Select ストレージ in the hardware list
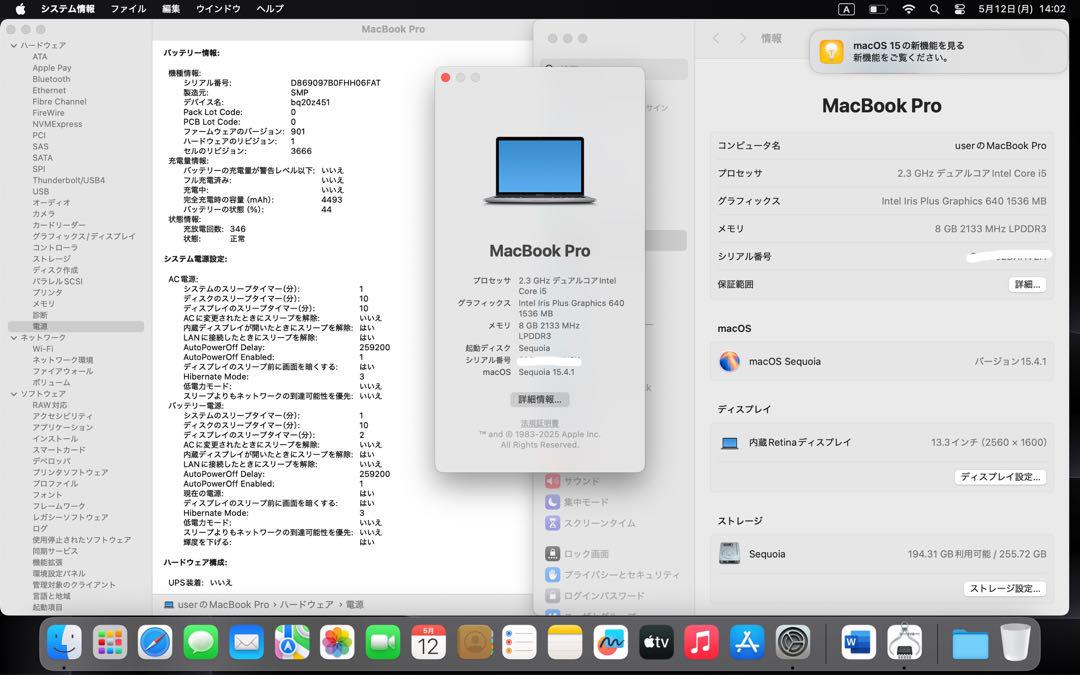This screenshot has height=675, width=1080. coord(52,259)
